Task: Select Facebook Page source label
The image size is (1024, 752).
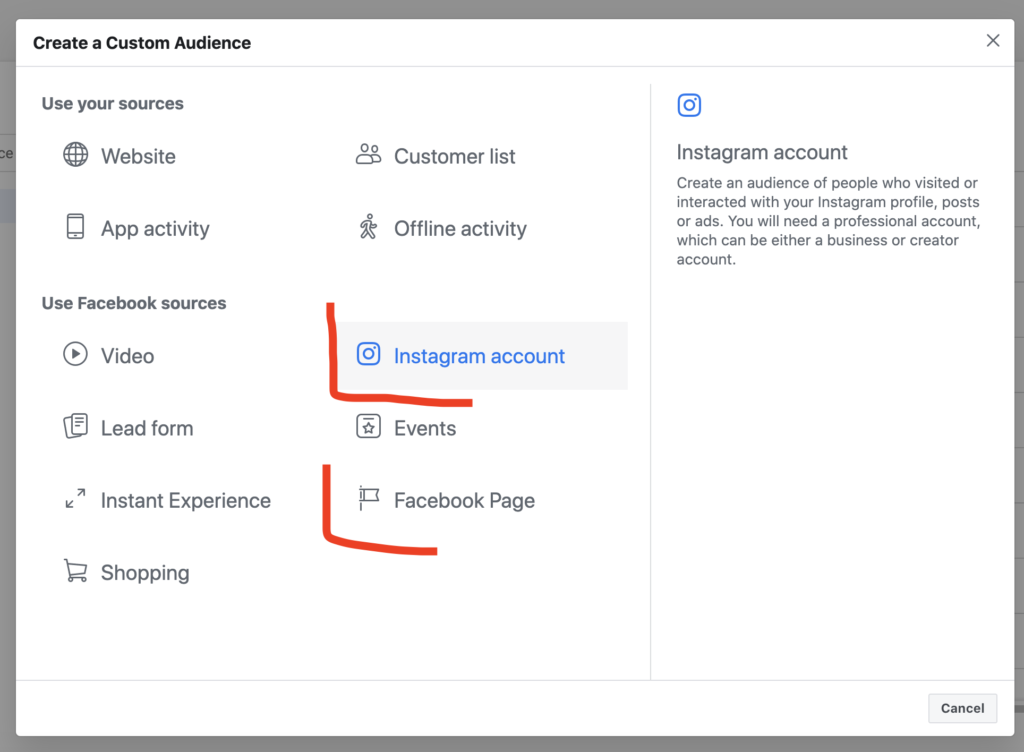Action: [464, 501]
